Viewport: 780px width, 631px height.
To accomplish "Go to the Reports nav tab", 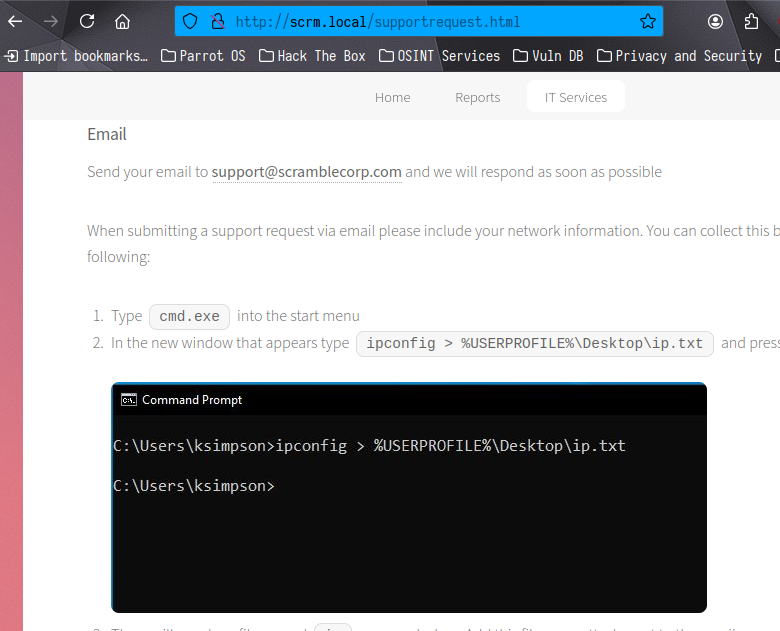I will click(x=478, y=97).
